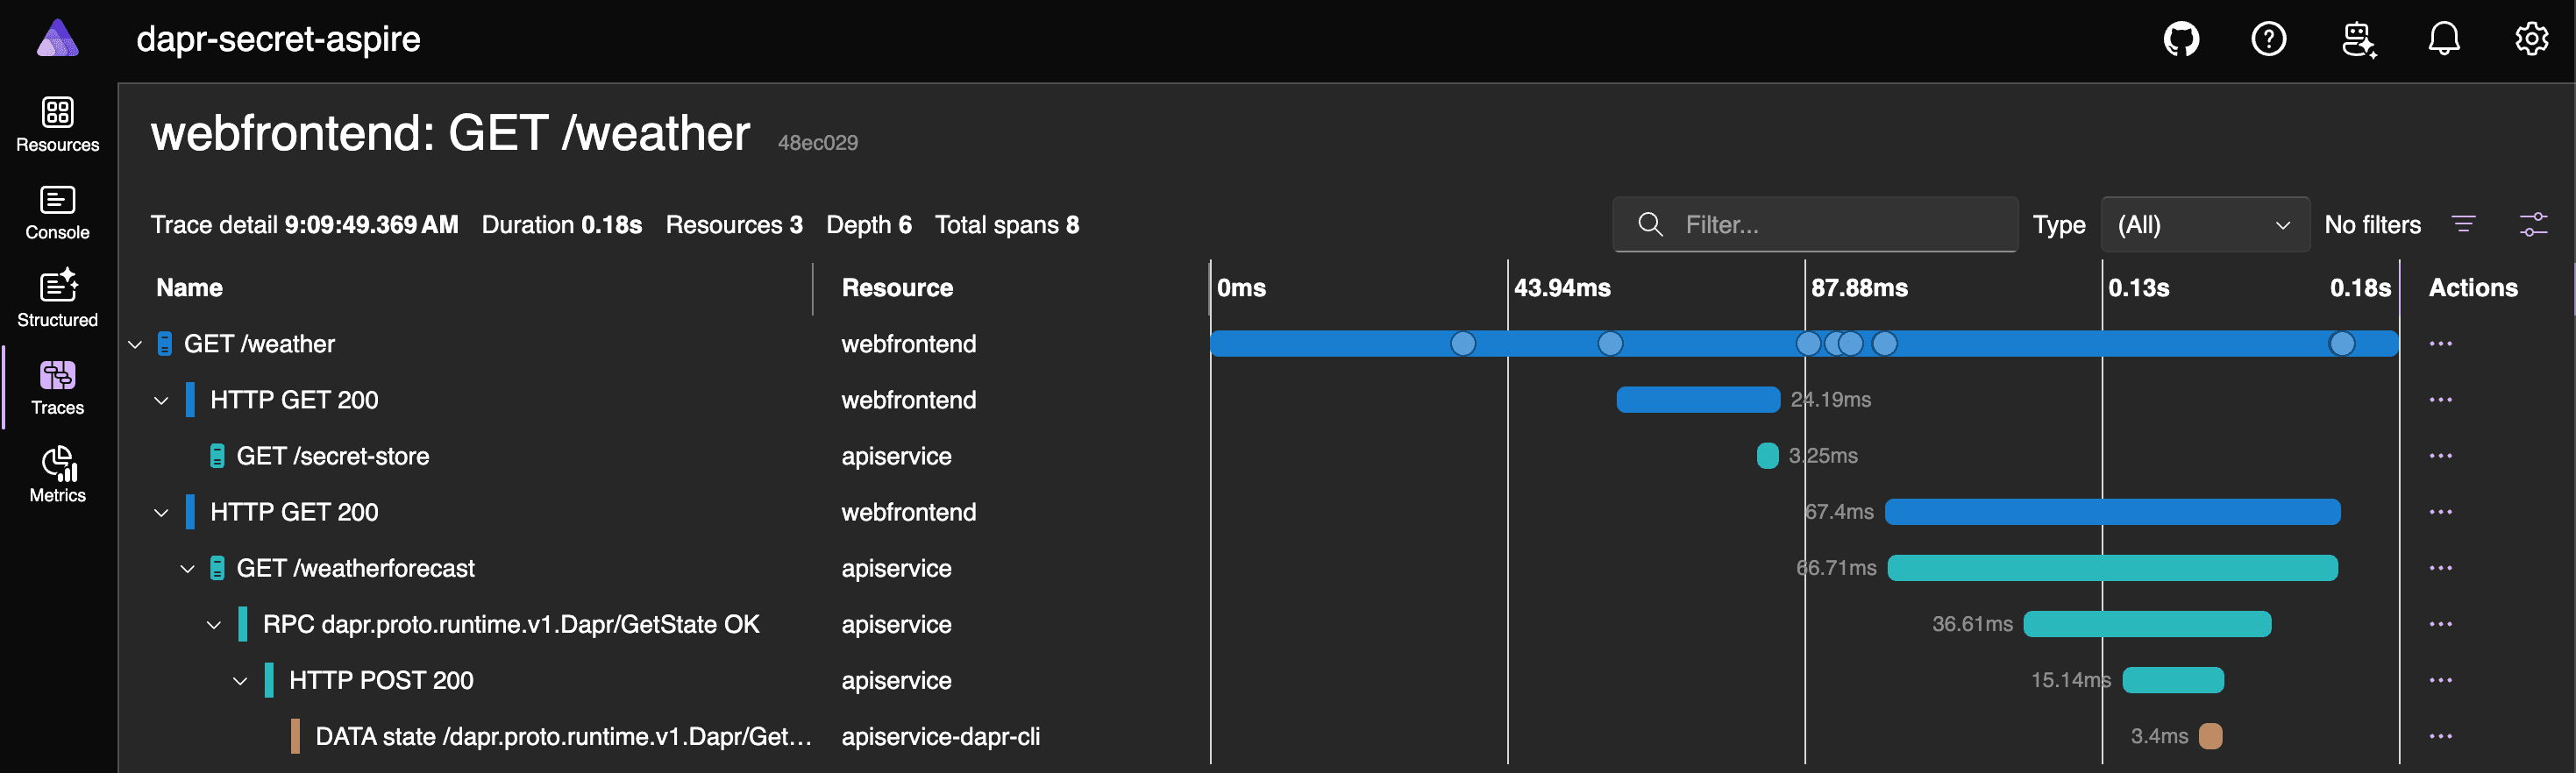
Task: Select the RPC dapr.proto.runtime.v1.Dapr/GetState OK span
Action: point(511,624)
